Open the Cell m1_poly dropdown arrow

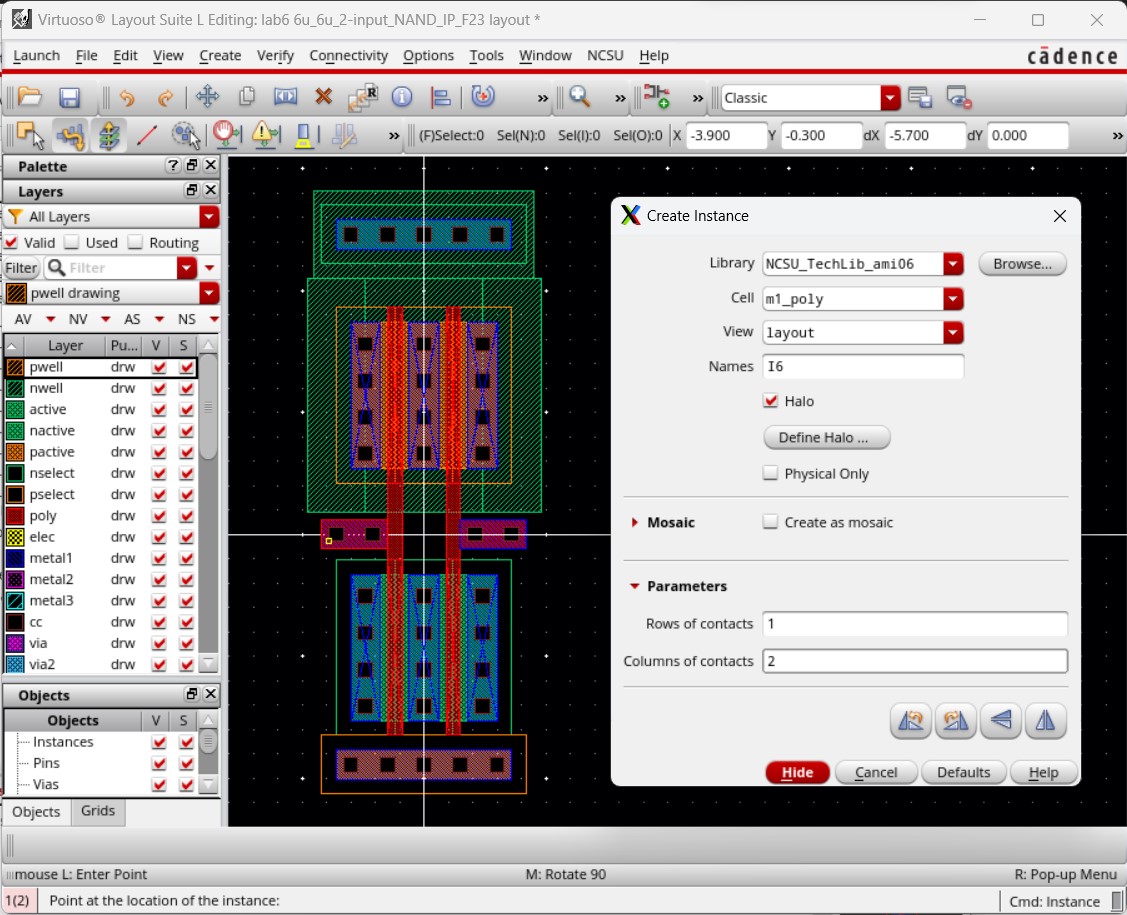953,298
